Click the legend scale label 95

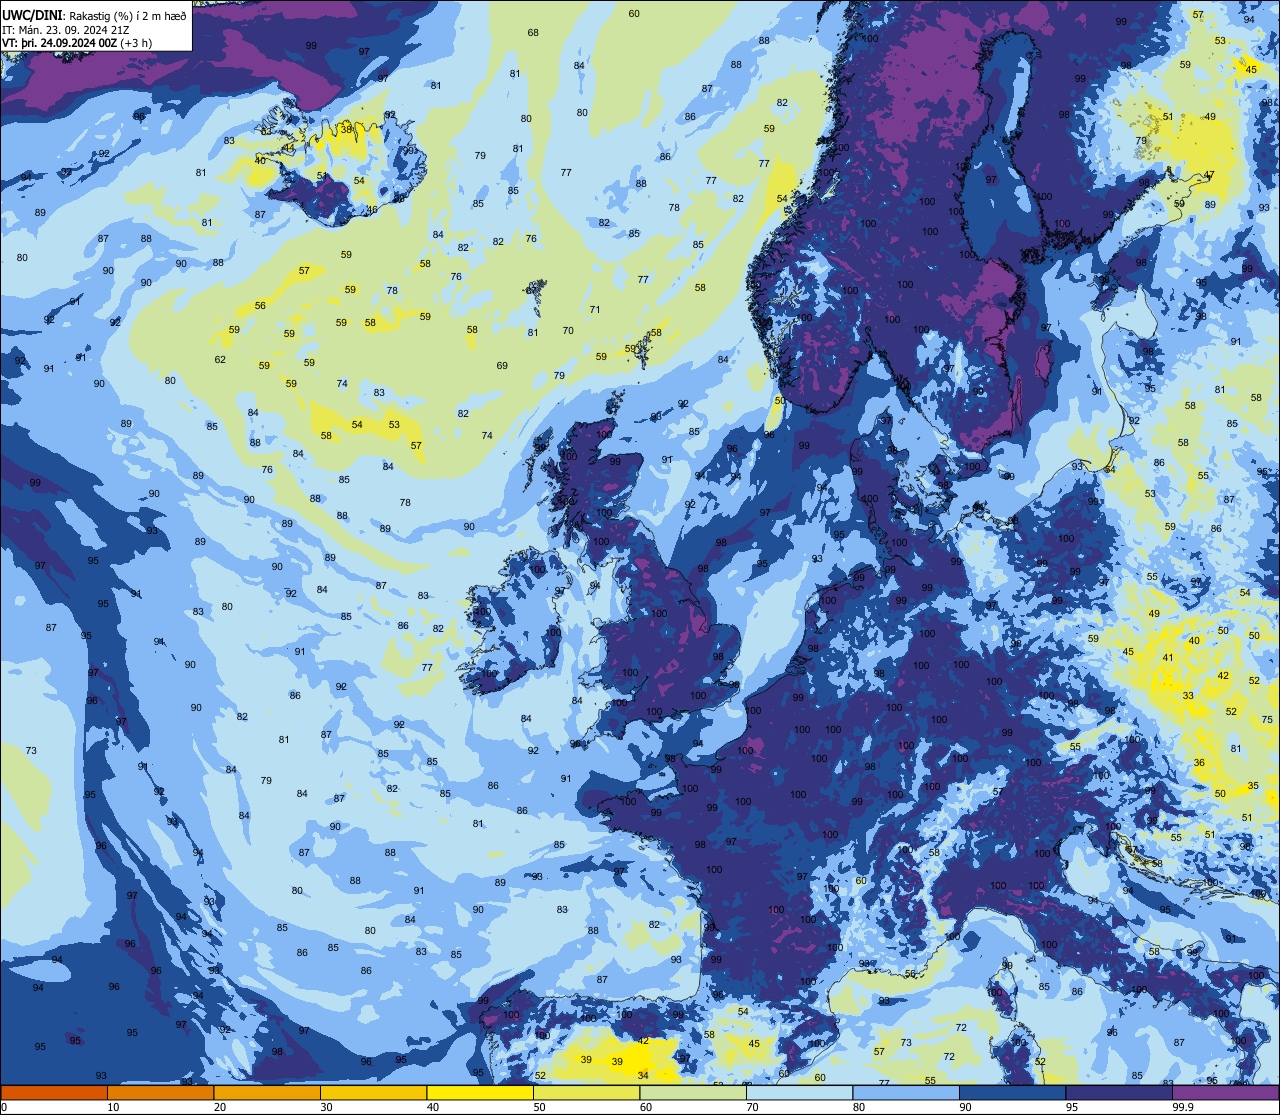tap(1072, 1107)
